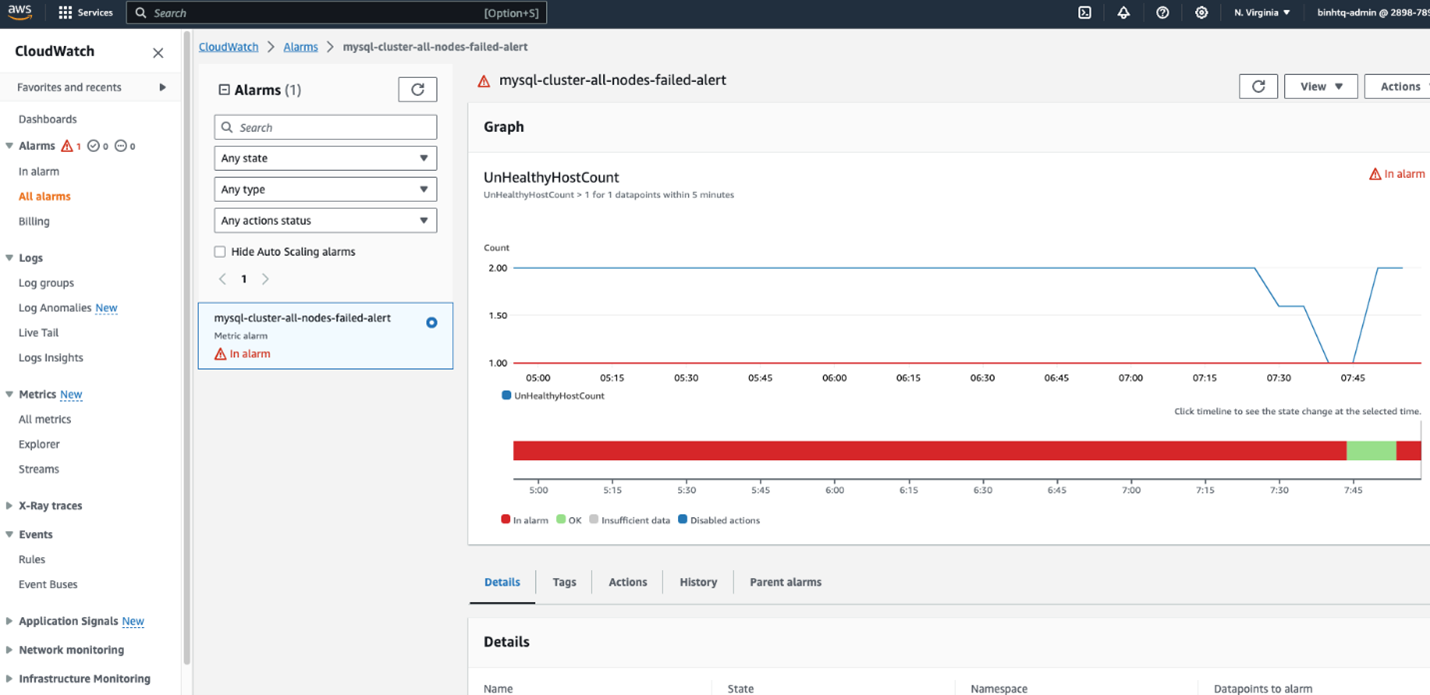Image resolution: width=1430 pixels, height=695 pixels.
Task: Collapse the Events section
Action: click(10, 535)
